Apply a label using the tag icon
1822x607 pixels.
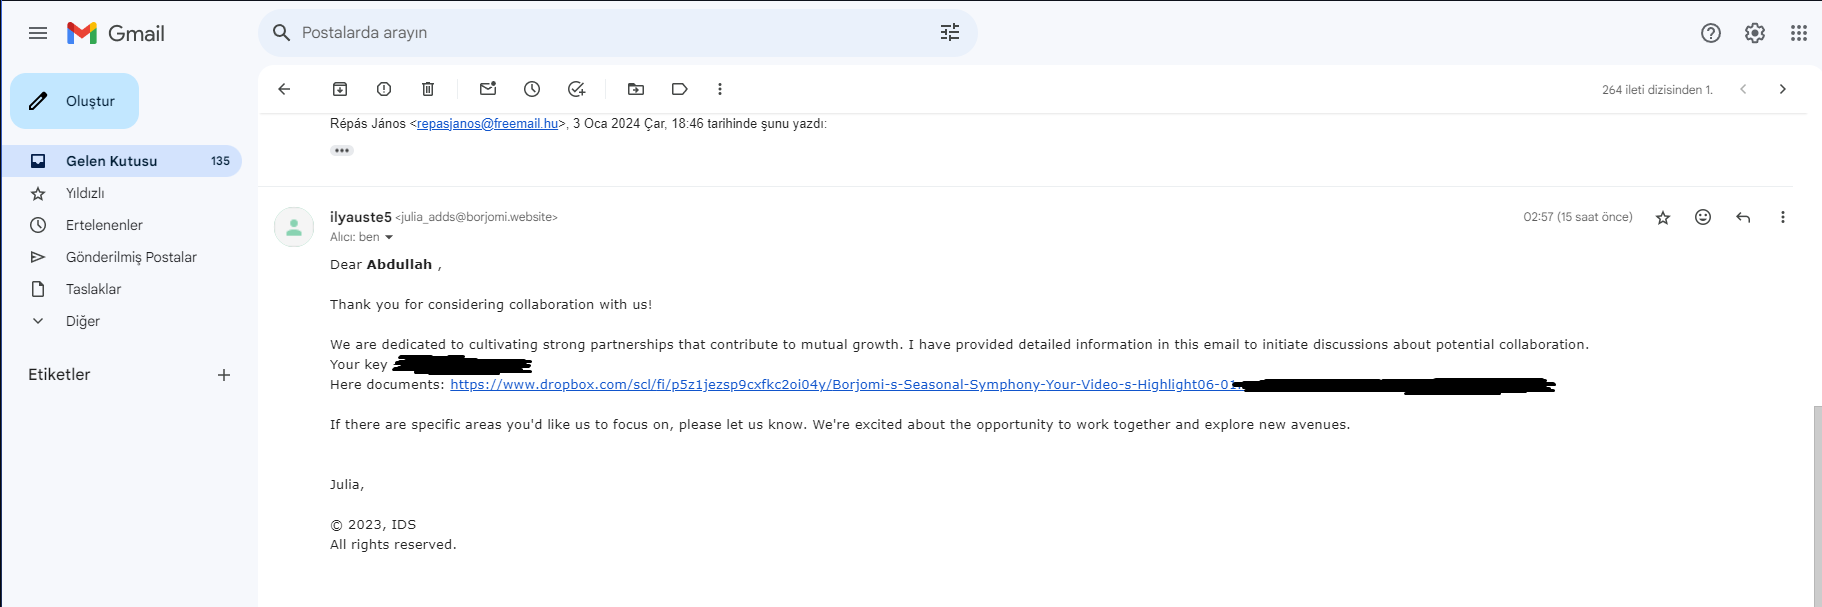click(x=680, y=89)
